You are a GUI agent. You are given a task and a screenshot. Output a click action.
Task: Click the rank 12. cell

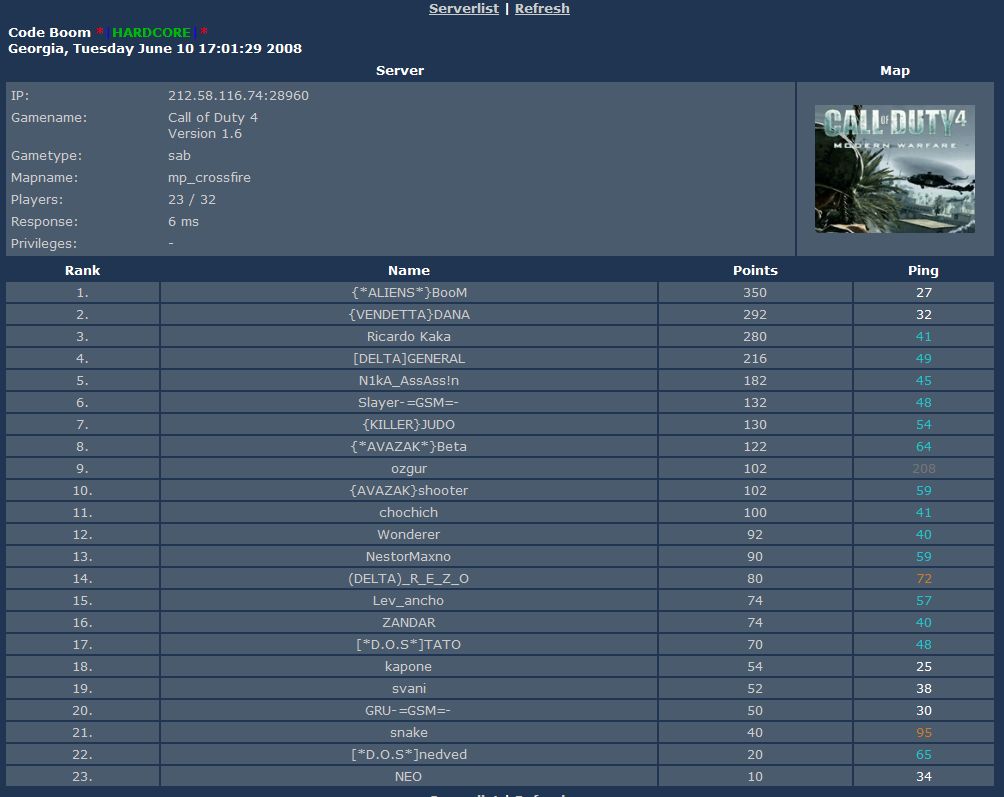pyautogui.click(x=83, y=535)
